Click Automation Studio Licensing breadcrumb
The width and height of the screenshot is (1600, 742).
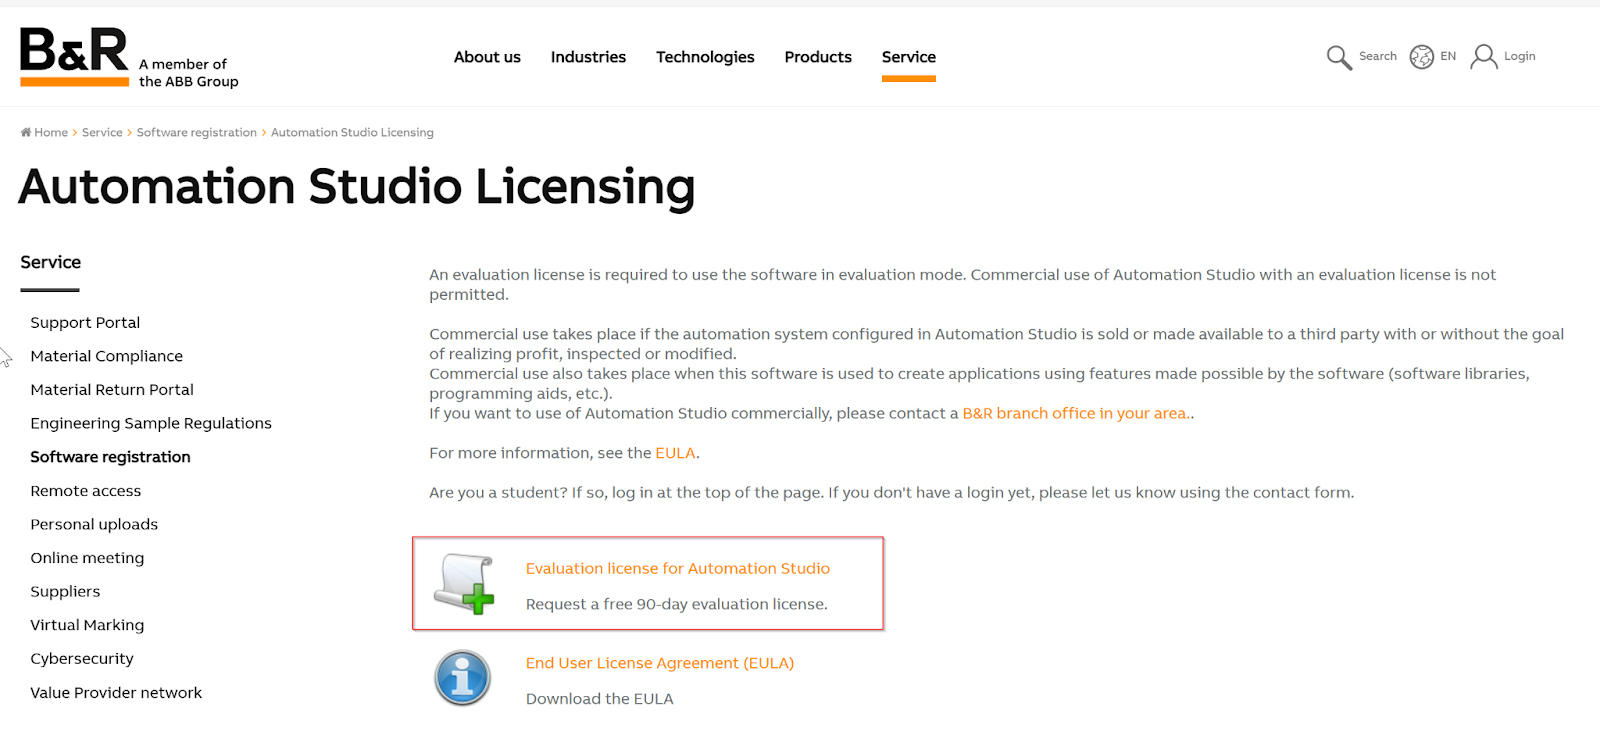(352, 132)
